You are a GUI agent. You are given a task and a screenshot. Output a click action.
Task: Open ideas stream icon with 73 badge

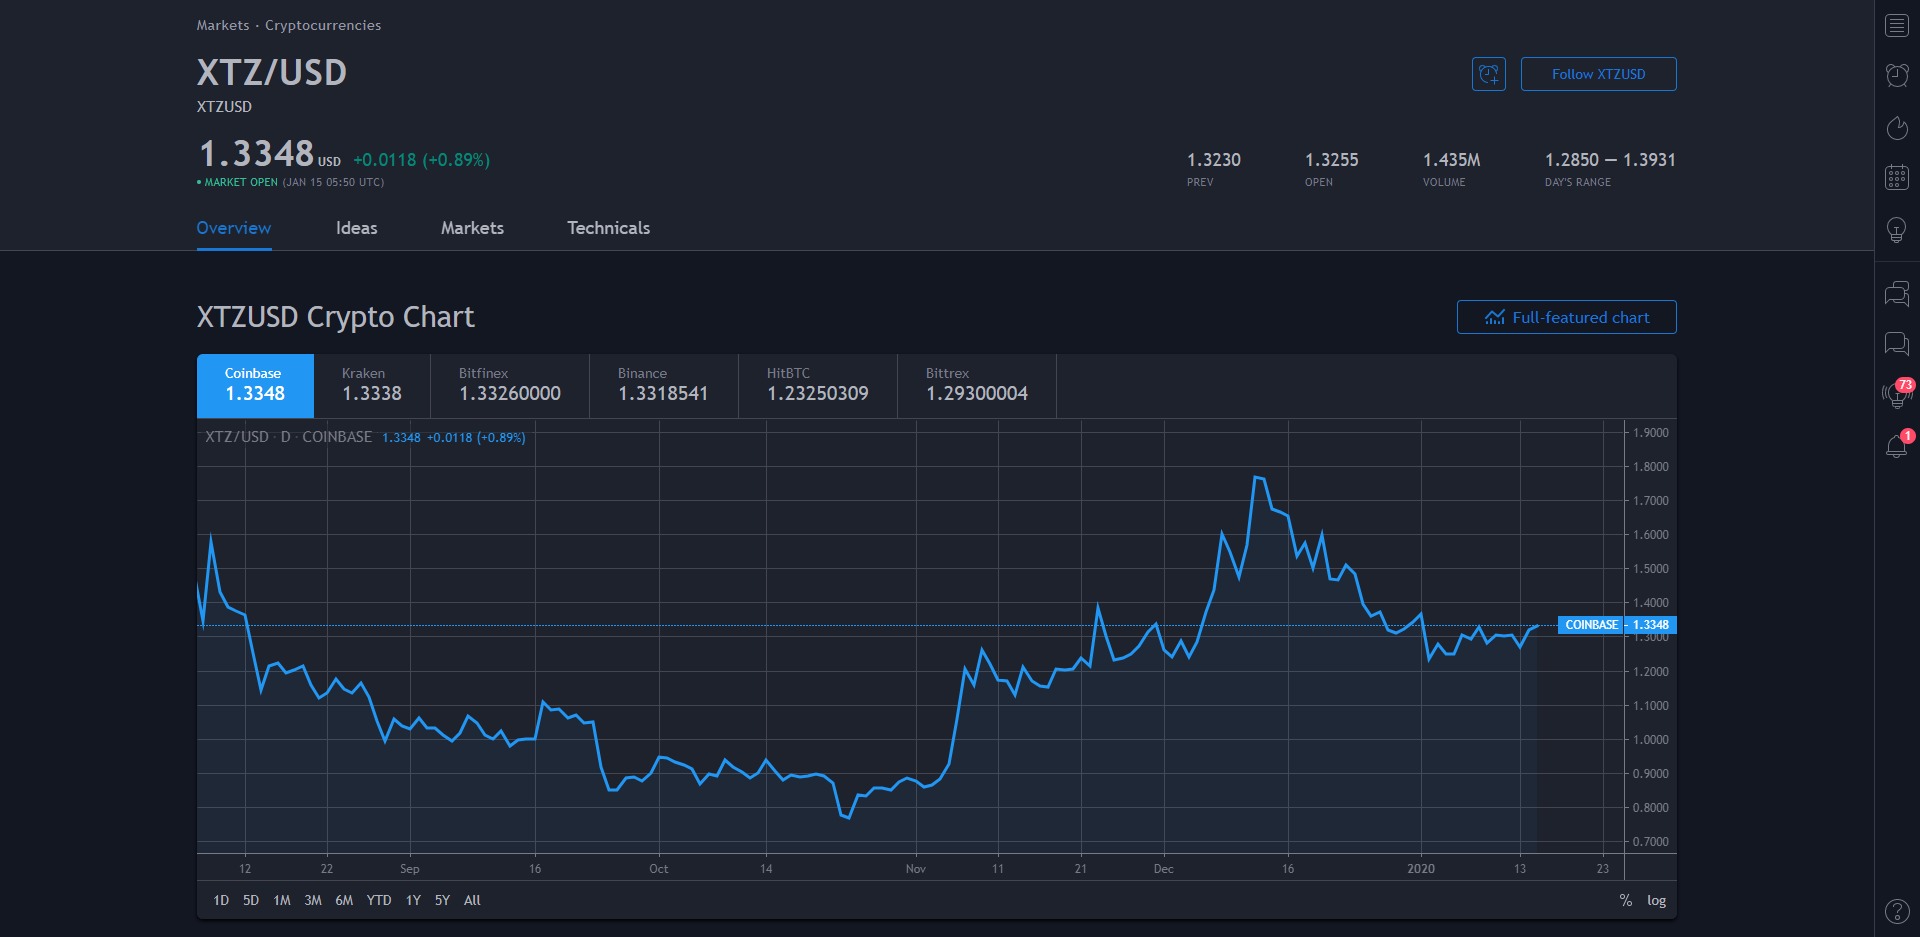pyautogui.click(x=1897, y=394)
